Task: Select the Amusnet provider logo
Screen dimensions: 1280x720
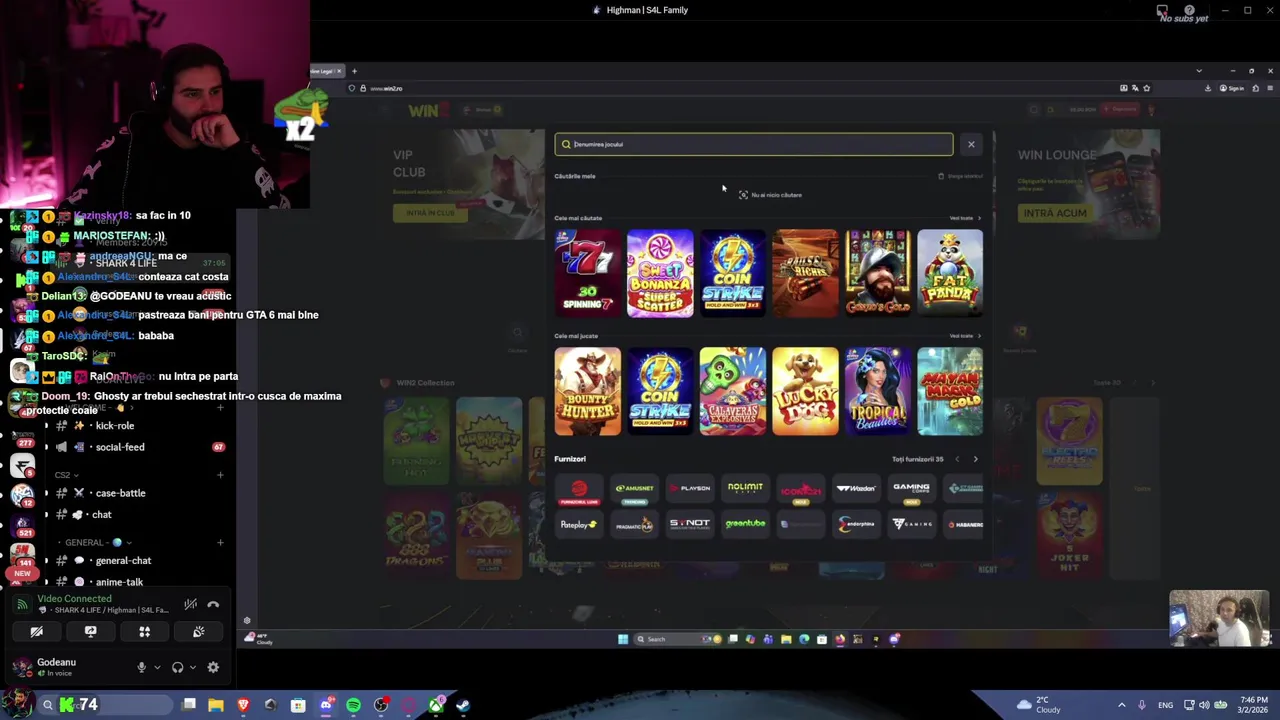Action: [634, 489]
